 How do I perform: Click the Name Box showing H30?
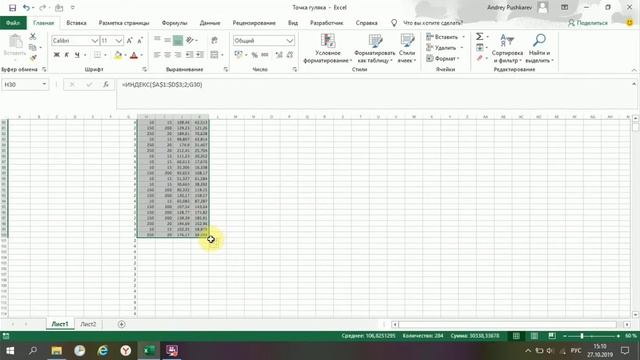coord(22,84)
